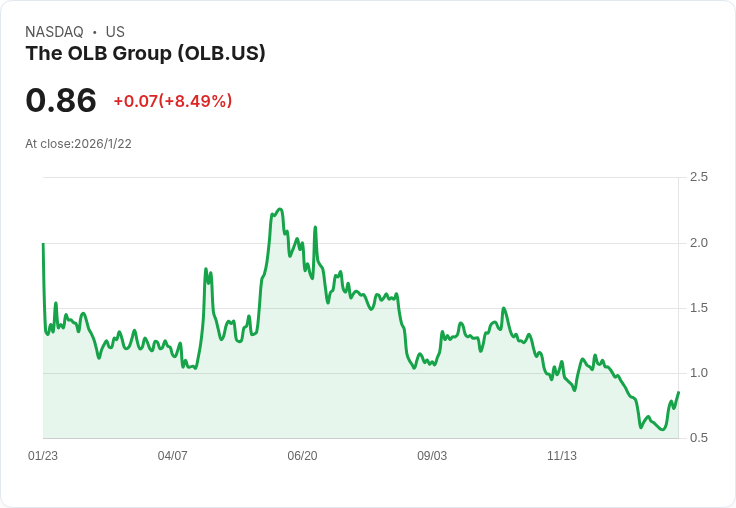Click the 11/13 date axis label
The image size is (736, 508).
[x=562, y=456]
